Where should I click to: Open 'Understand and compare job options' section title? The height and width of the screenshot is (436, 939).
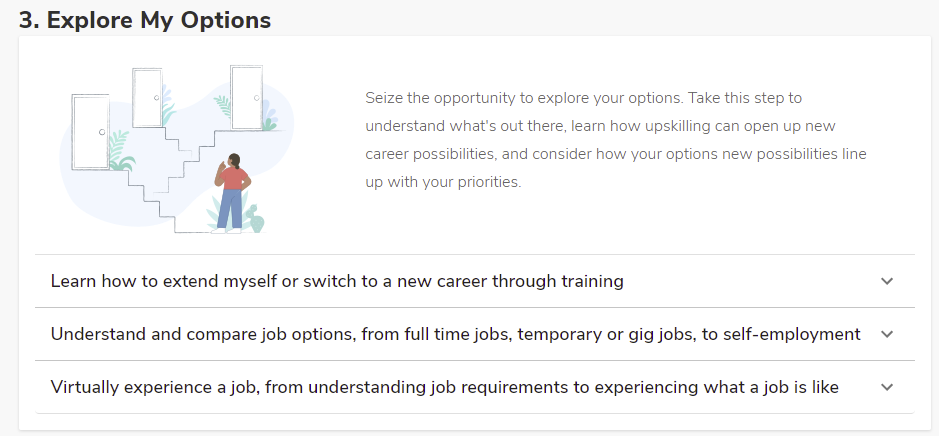point(455,334)
